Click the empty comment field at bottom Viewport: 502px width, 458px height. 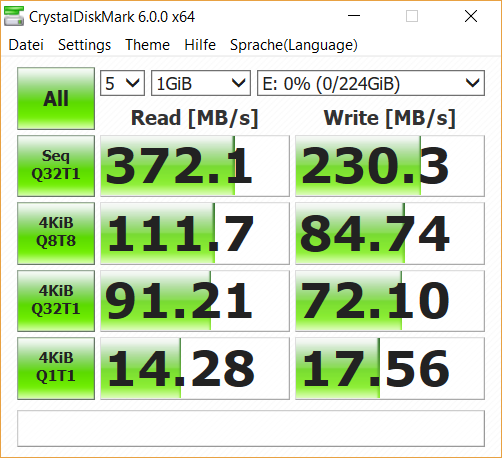251,429
